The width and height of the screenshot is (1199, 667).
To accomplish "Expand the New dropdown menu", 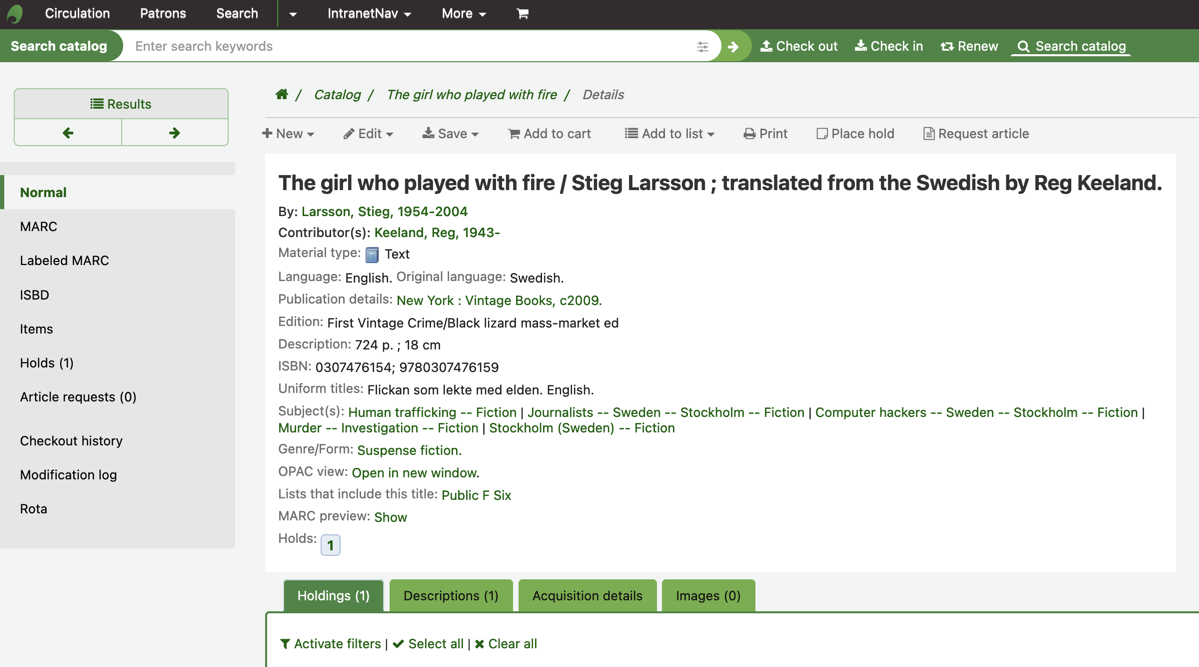I will pos(288,134).
